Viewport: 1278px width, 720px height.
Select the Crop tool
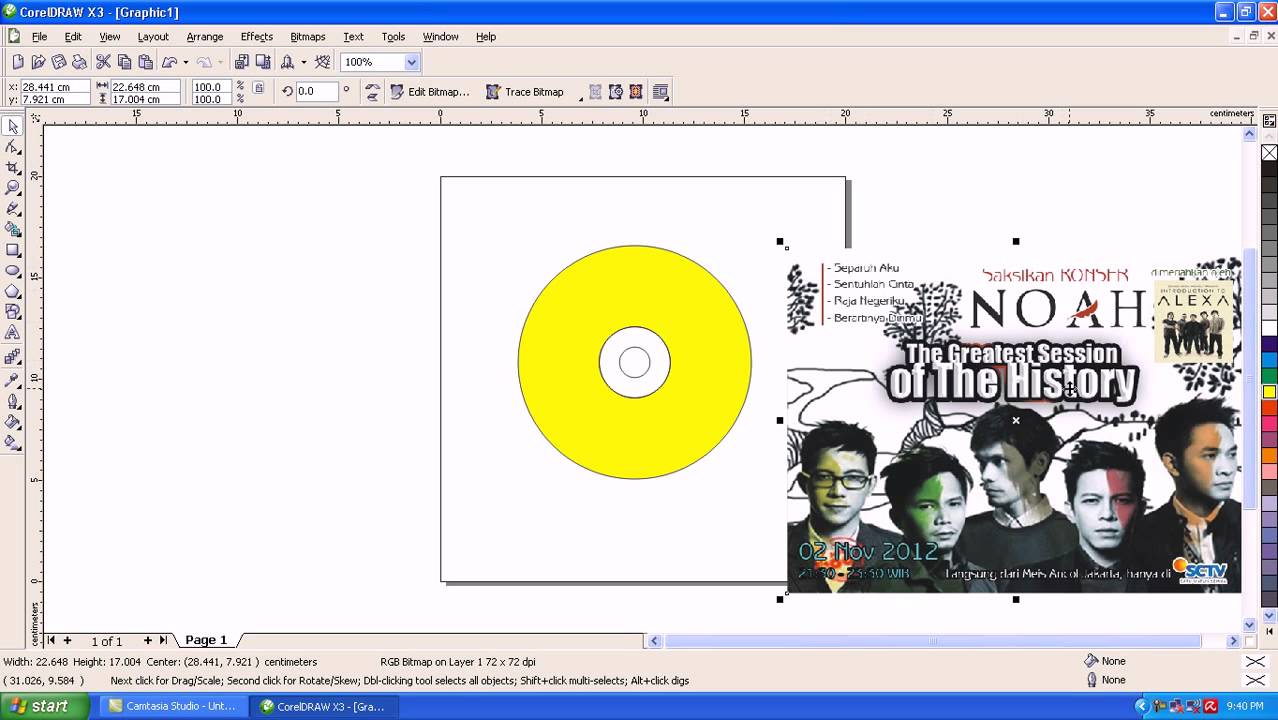coord(13,167)
